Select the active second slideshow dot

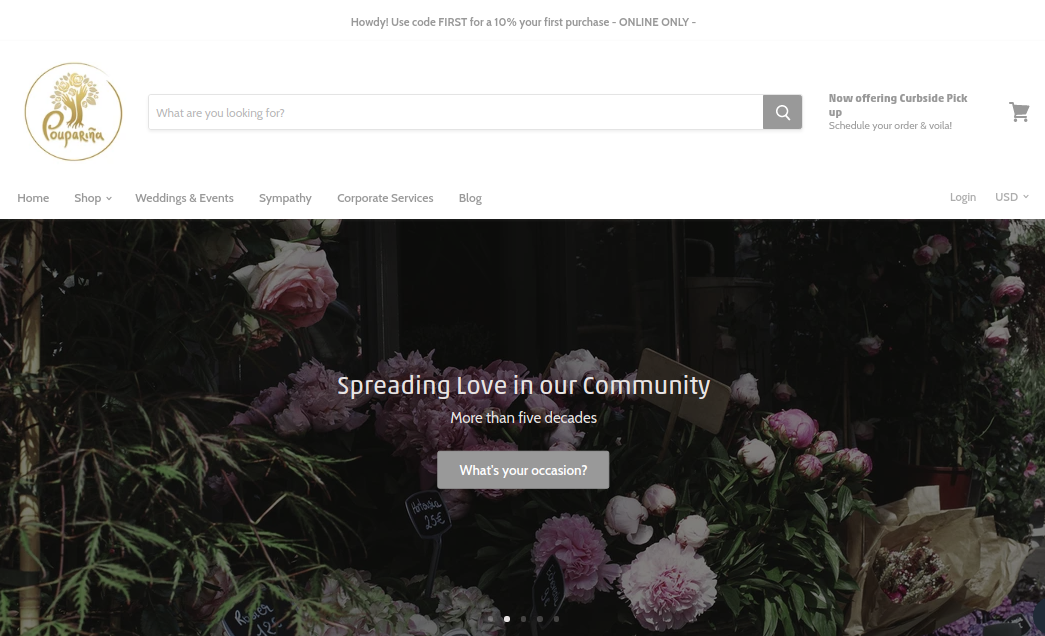(x=507, y=619)
